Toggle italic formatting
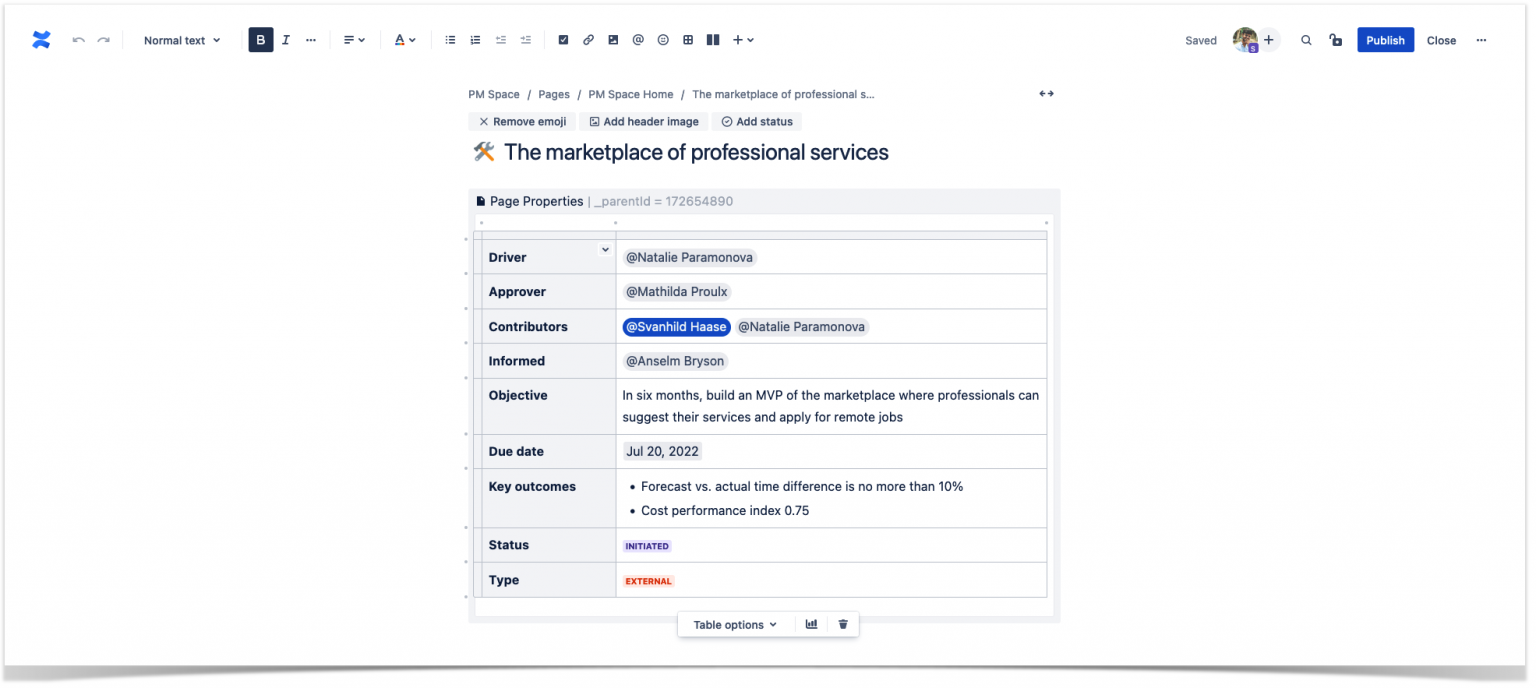The width and height of the screenshot is (1536, 688). coord(285,39)
